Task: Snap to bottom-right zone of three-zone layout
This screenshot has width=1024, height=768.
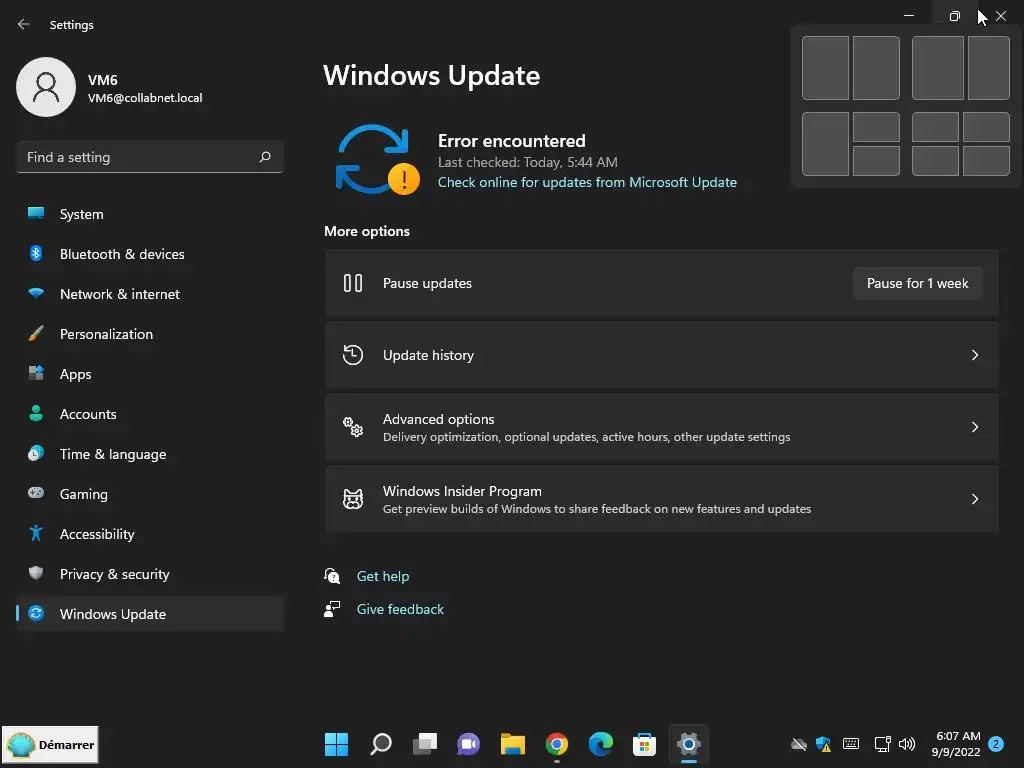Action: pyautogui.click(x=876, y=161)
